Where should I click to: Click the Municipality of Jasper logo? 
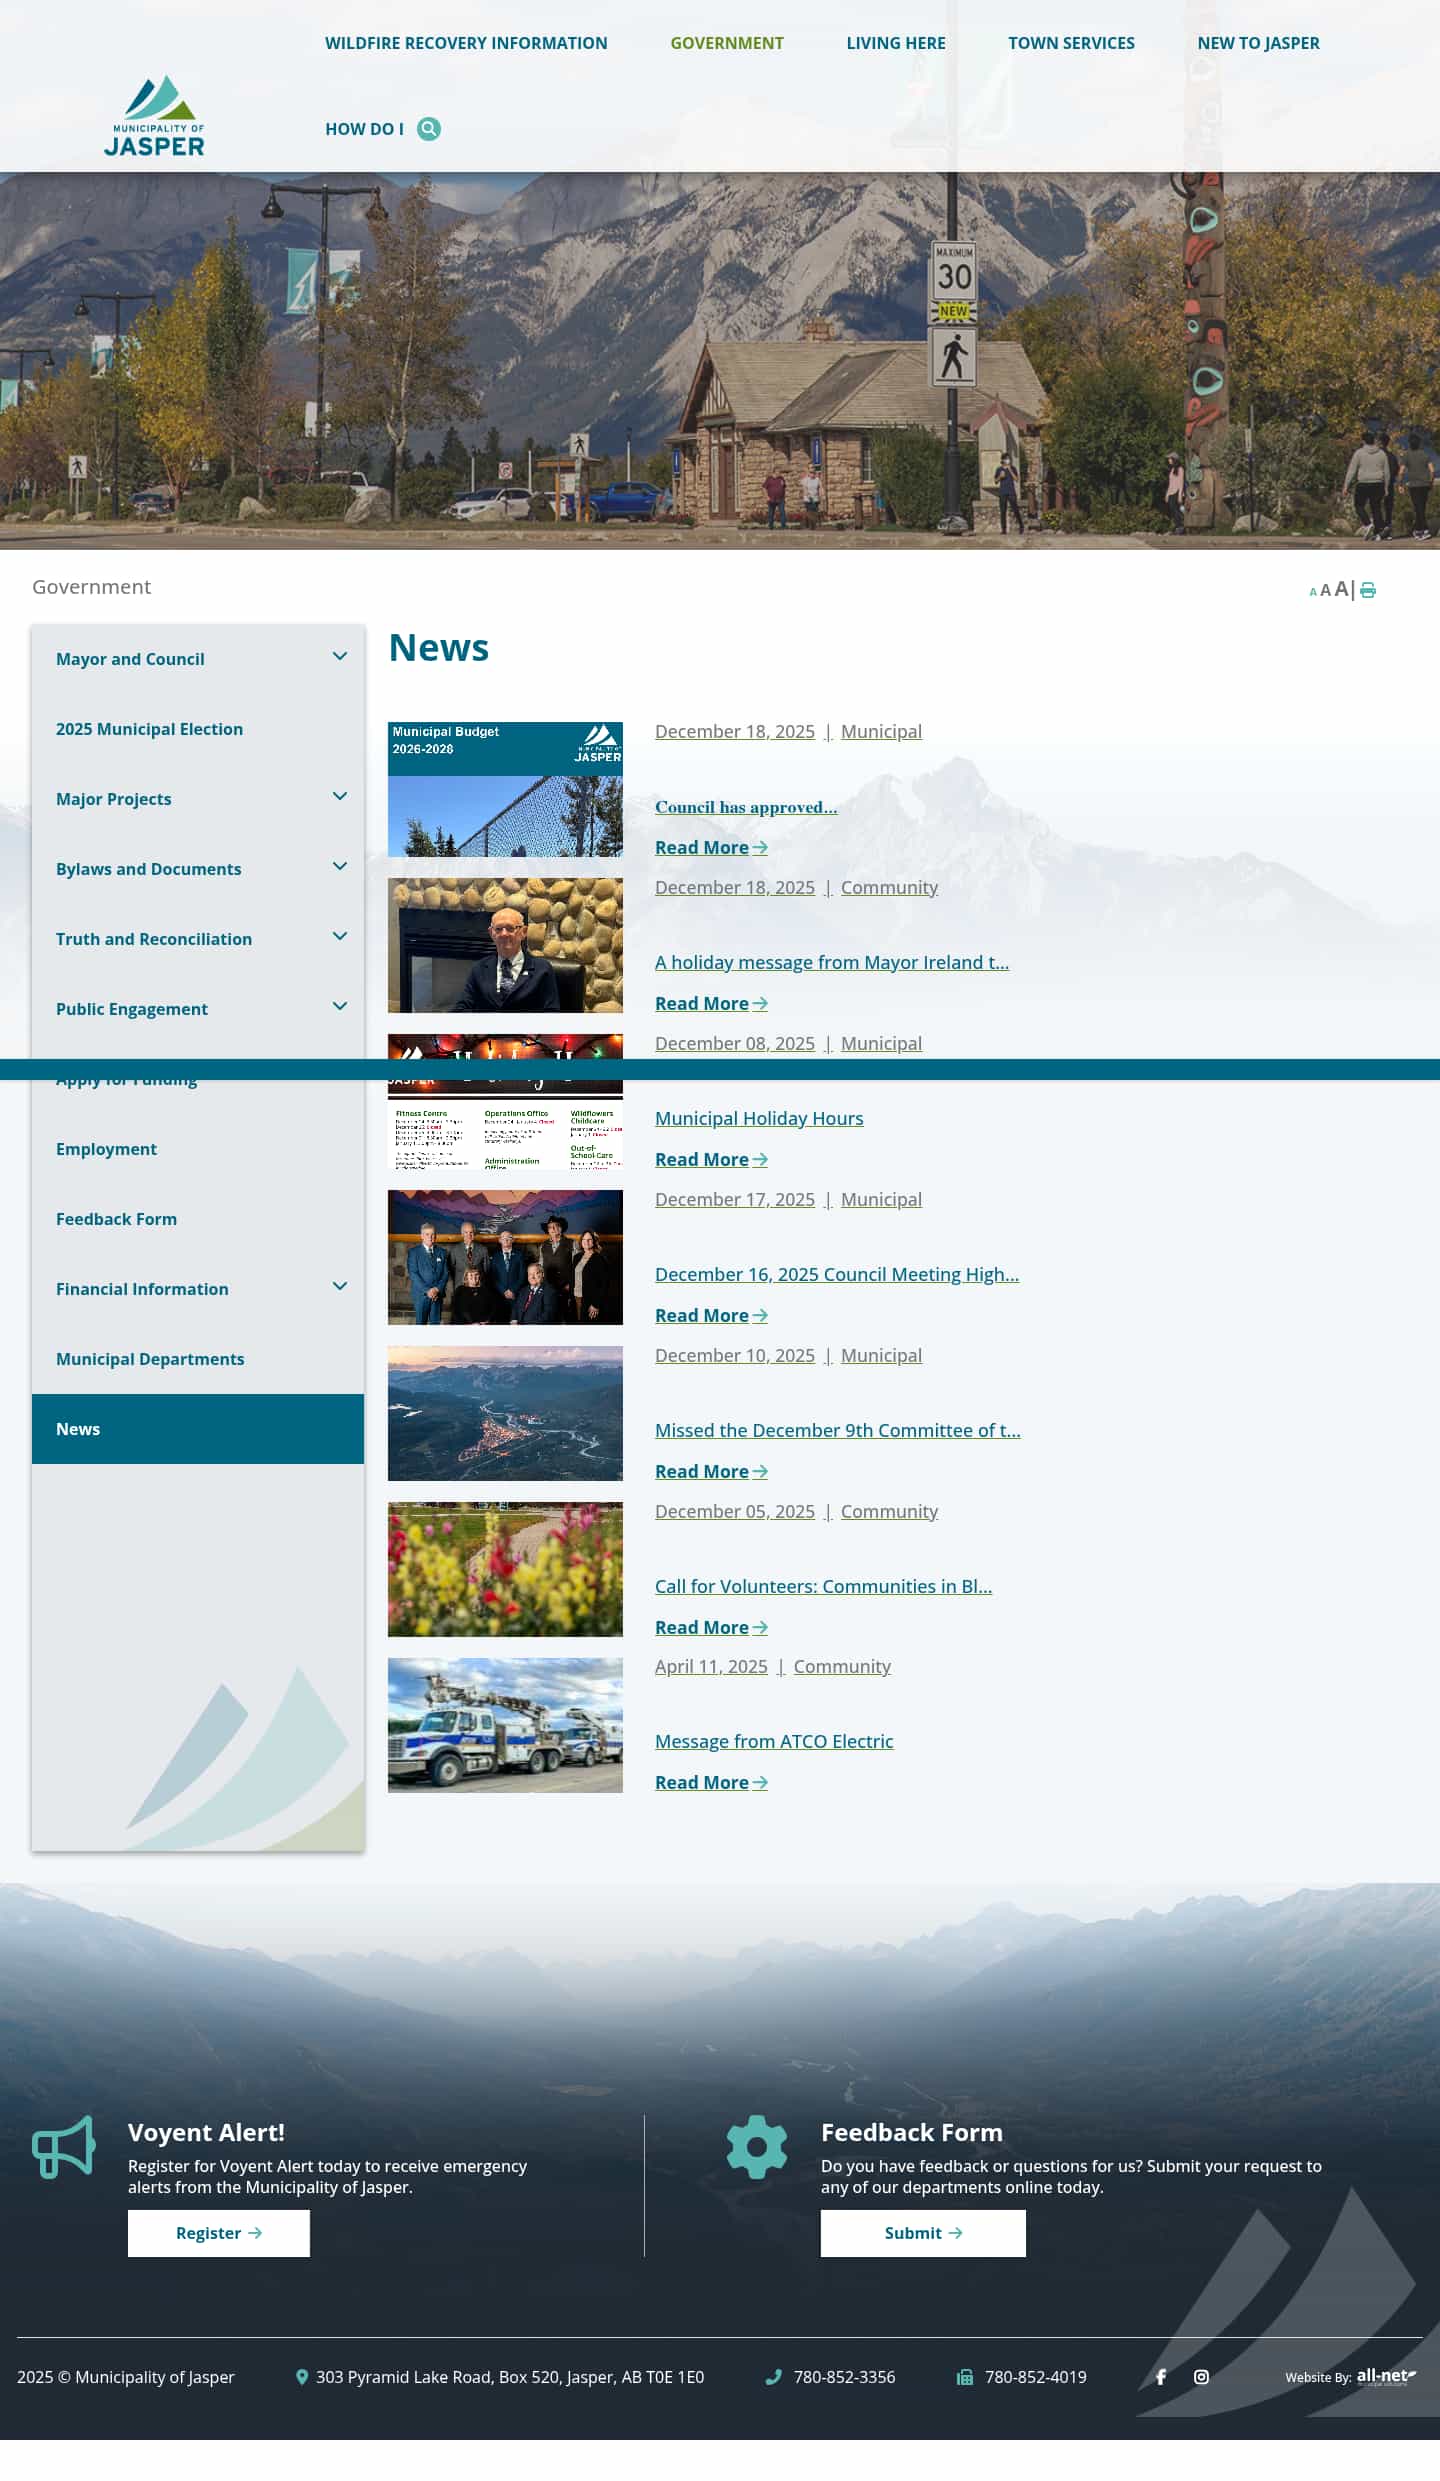(154, 116)
